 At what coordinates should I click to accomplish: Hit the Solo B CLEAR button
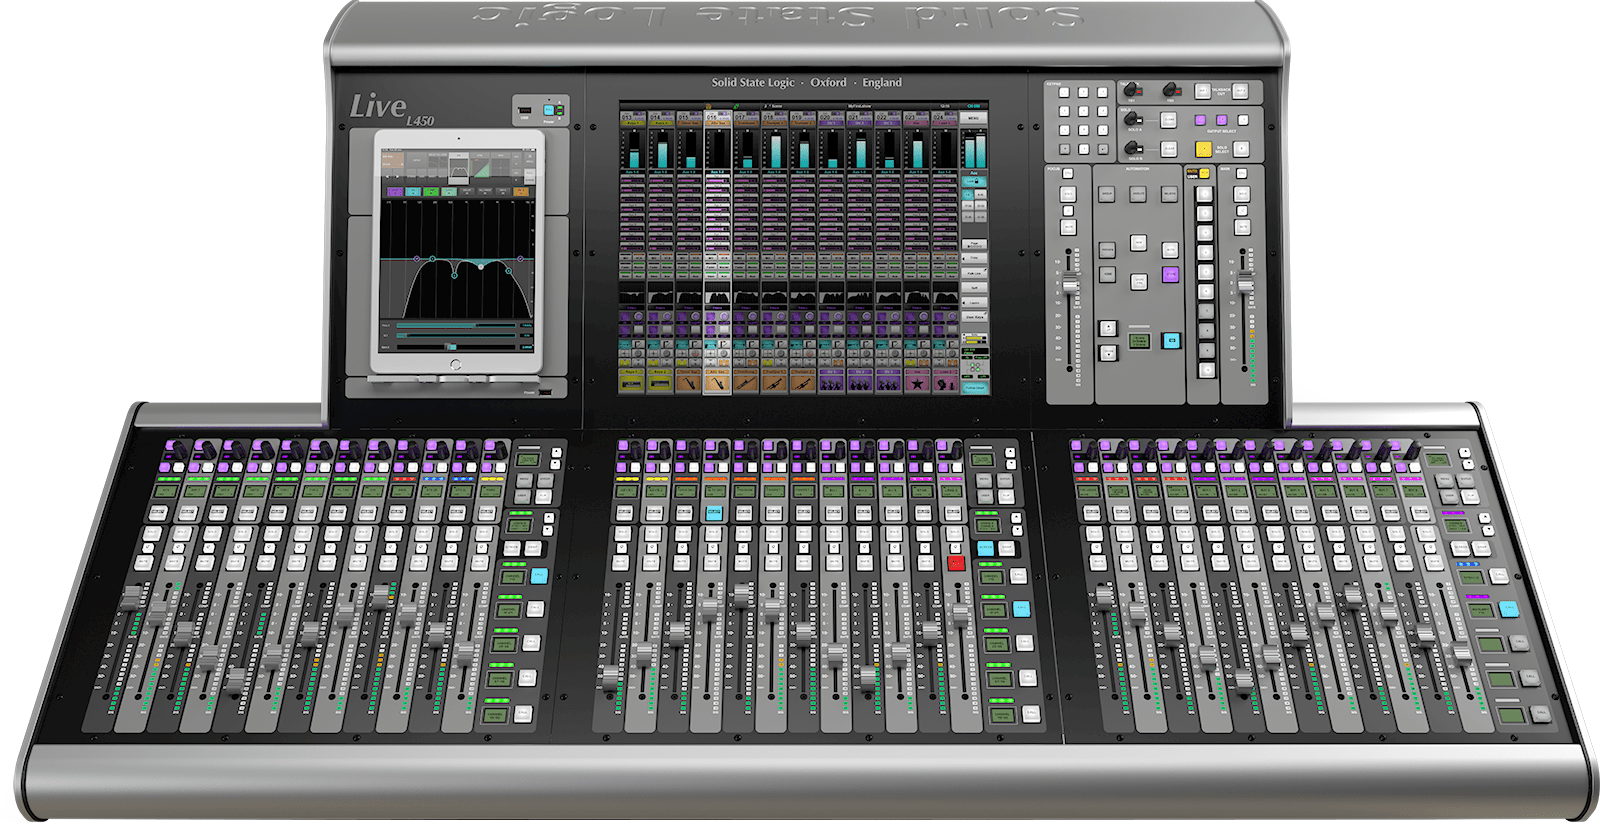coord(1168,148)
